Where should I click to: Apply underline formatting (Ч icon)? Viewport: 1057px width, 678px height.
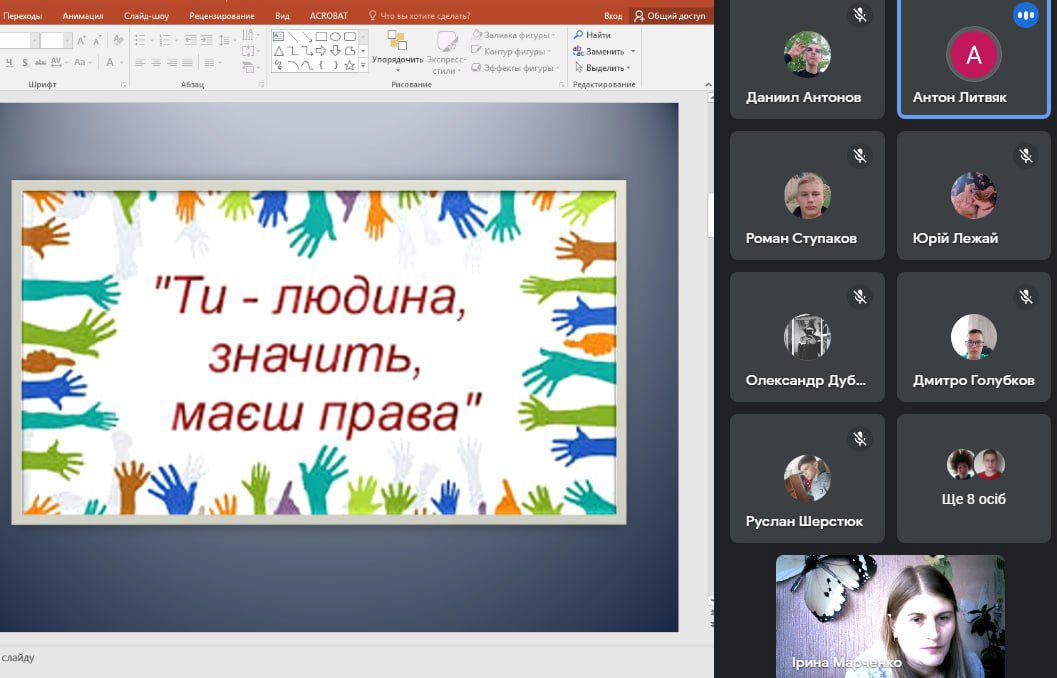click(x=9, y=63)
